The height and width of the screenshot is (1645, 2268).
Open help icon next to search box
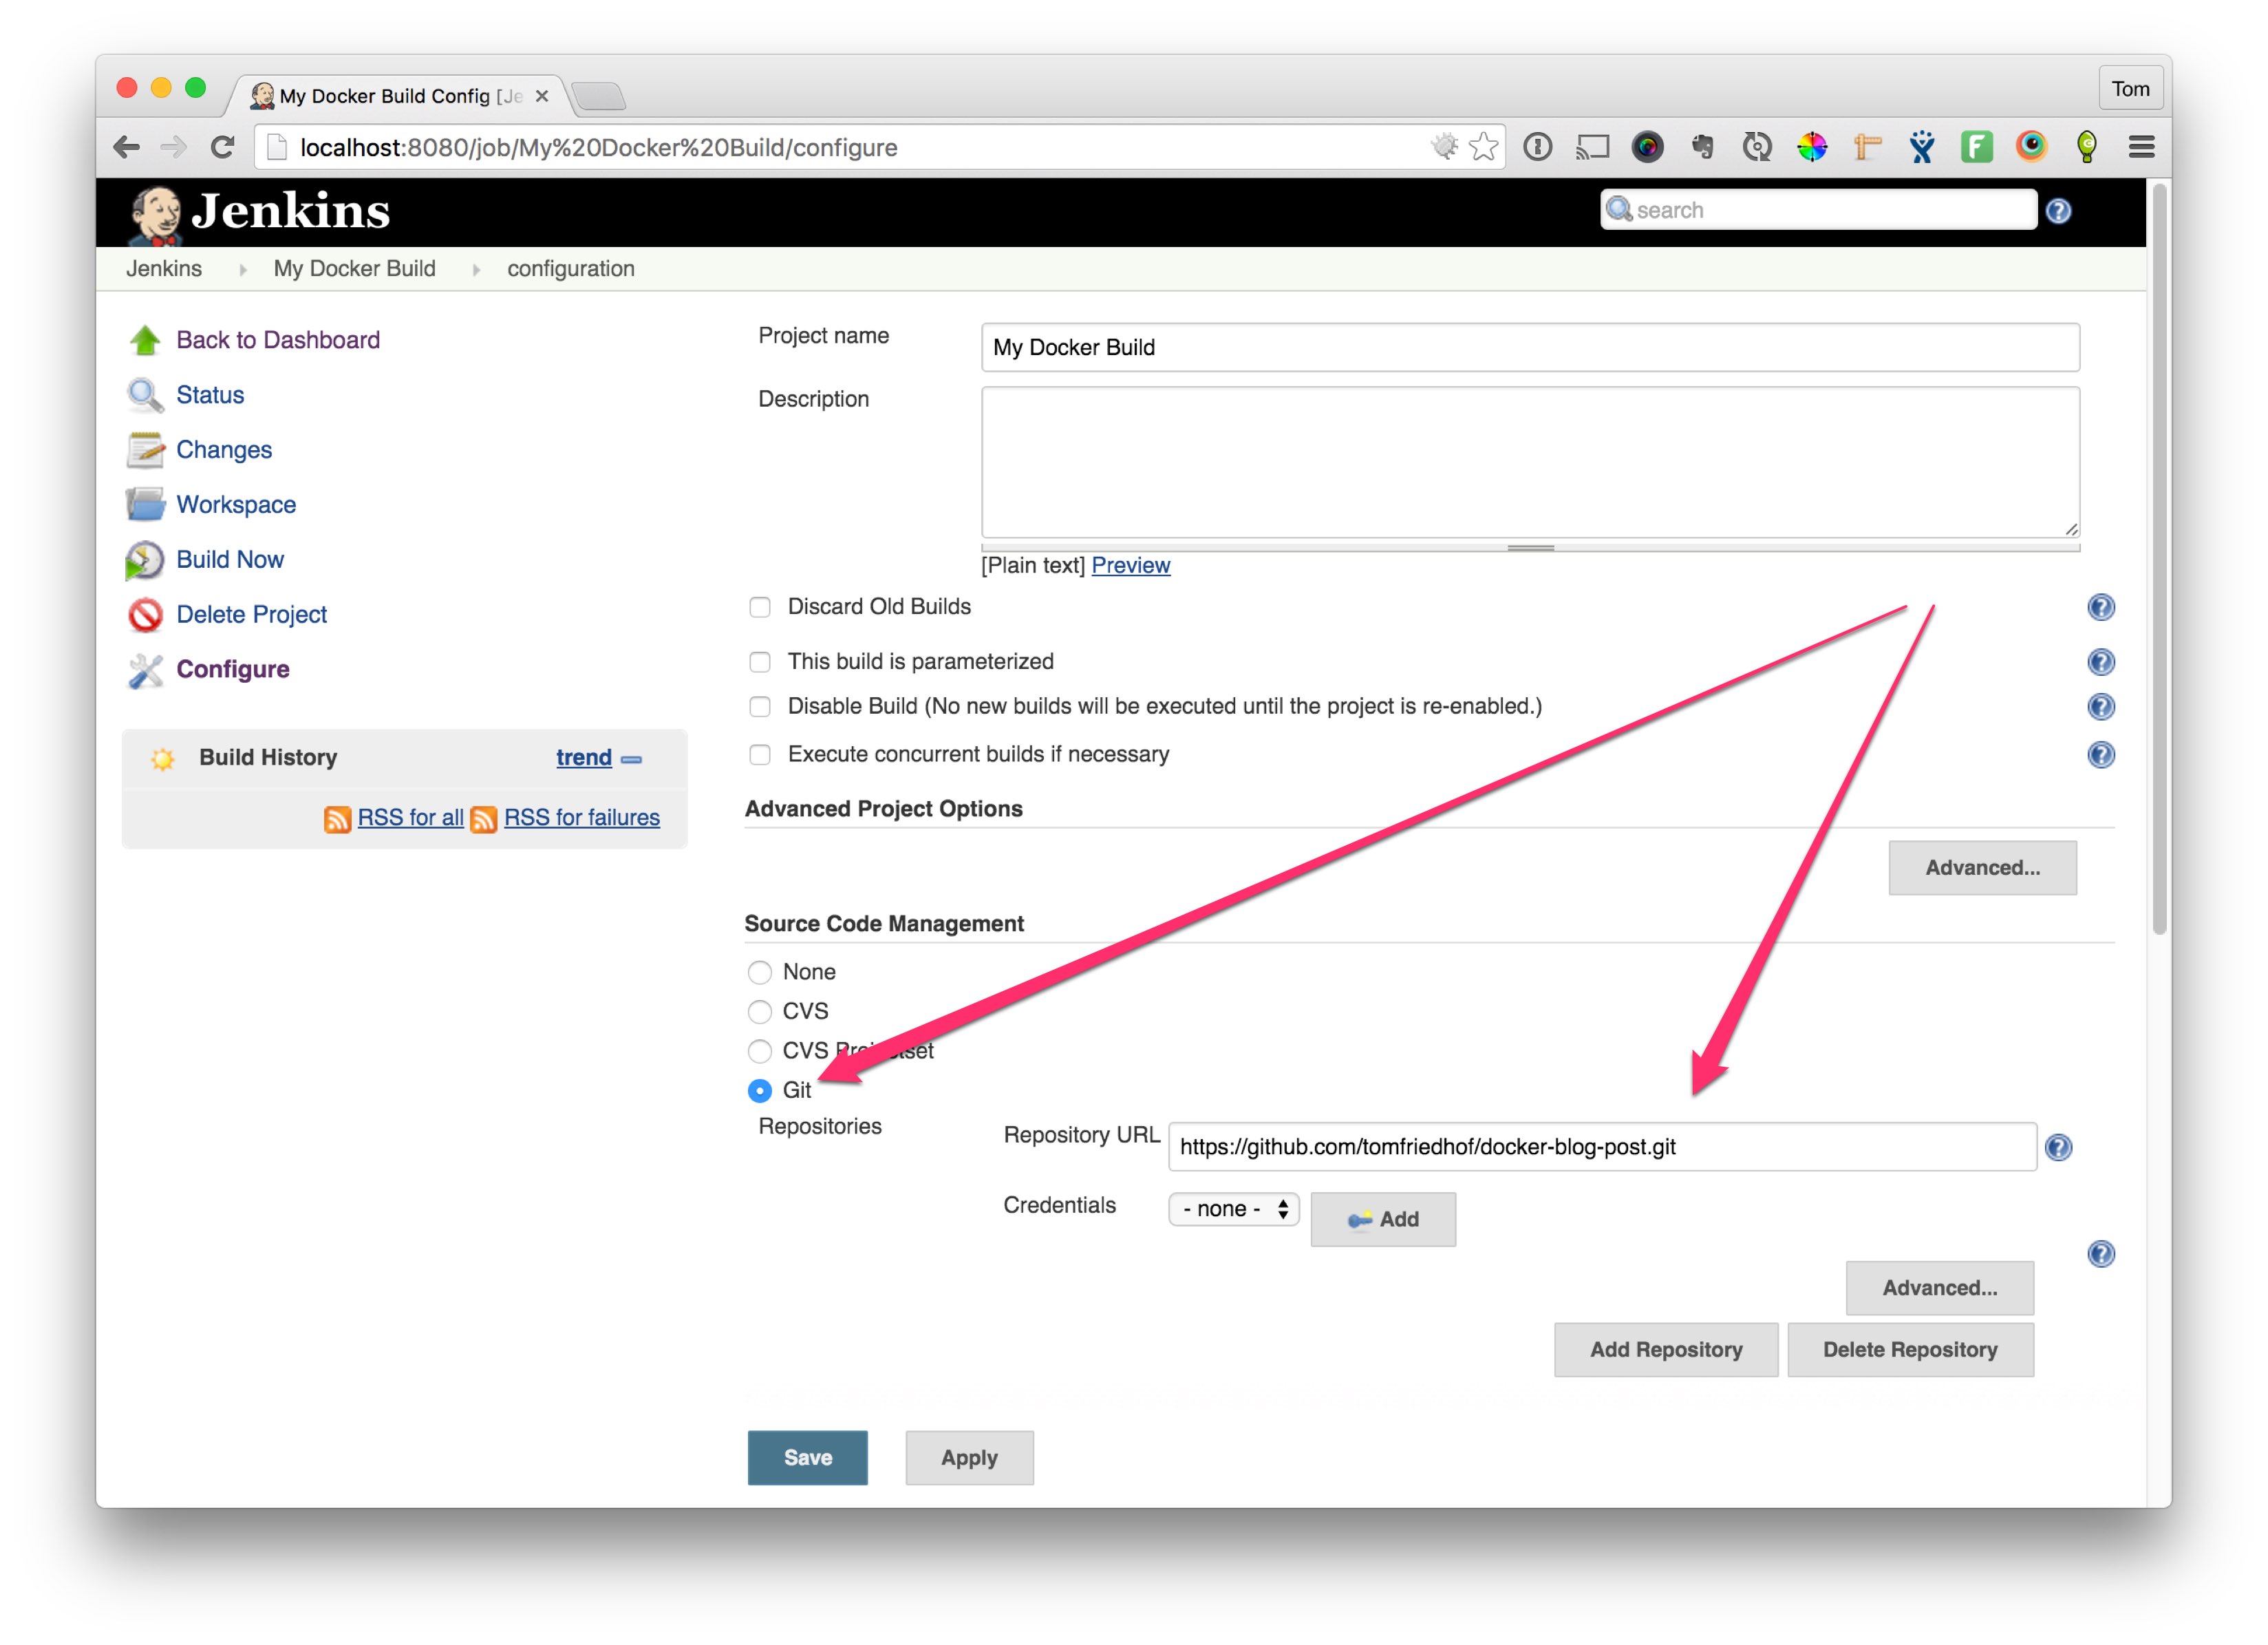2058,211
